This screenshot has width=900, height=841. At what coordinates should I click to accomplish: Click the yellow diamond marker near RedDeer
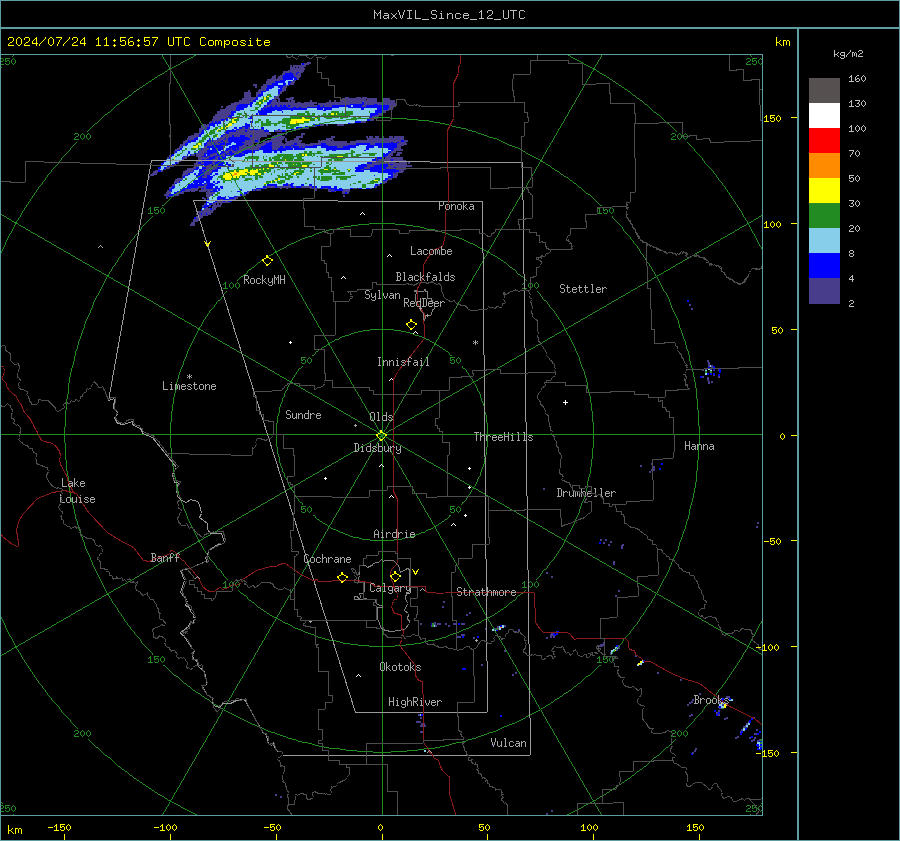pos(411,324)
